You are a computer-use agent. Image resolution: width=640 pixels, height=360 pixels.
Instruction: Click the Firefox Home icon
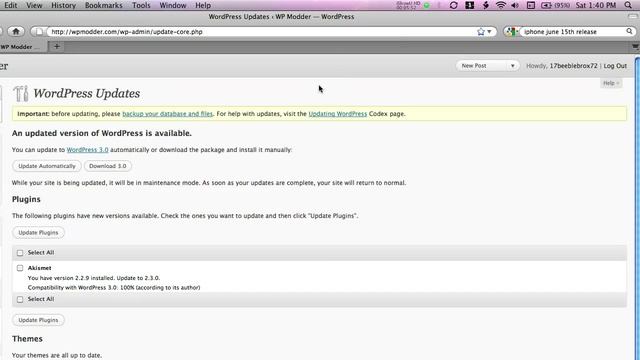16,31
